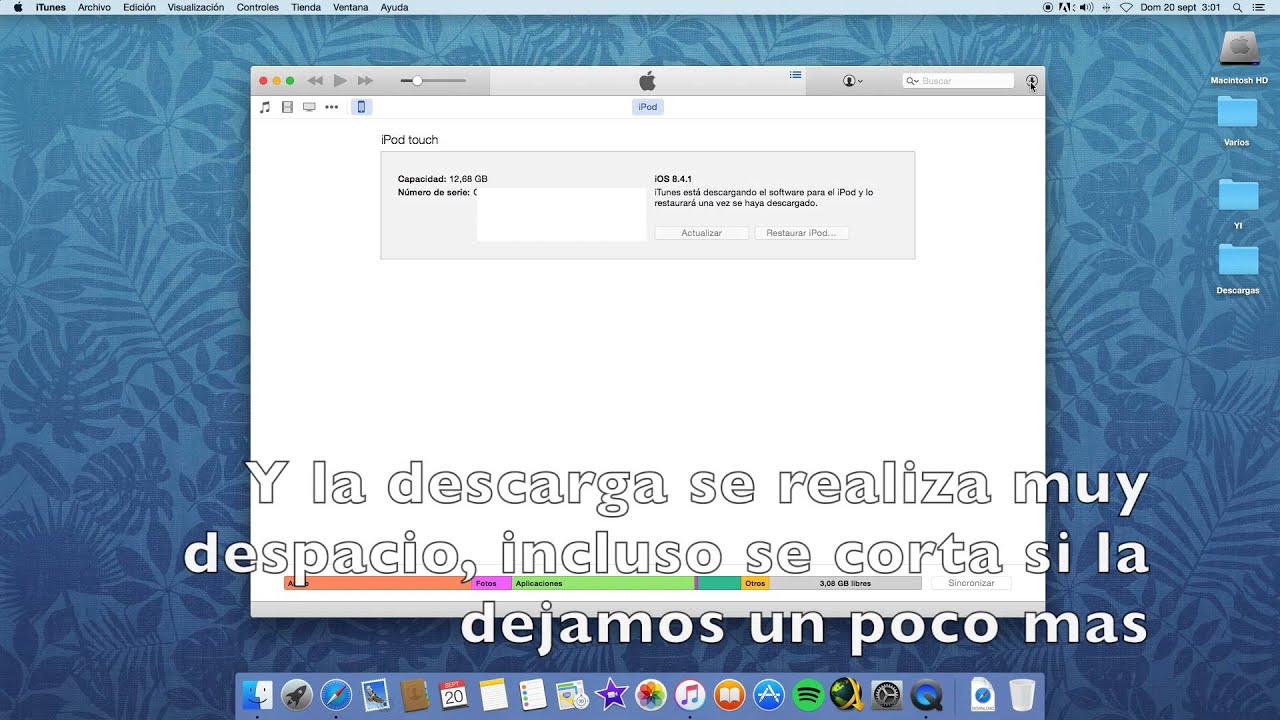This screenshot has height=720, width=1280.
Task: Open the Movies library icon
Action: click(287, 107)
